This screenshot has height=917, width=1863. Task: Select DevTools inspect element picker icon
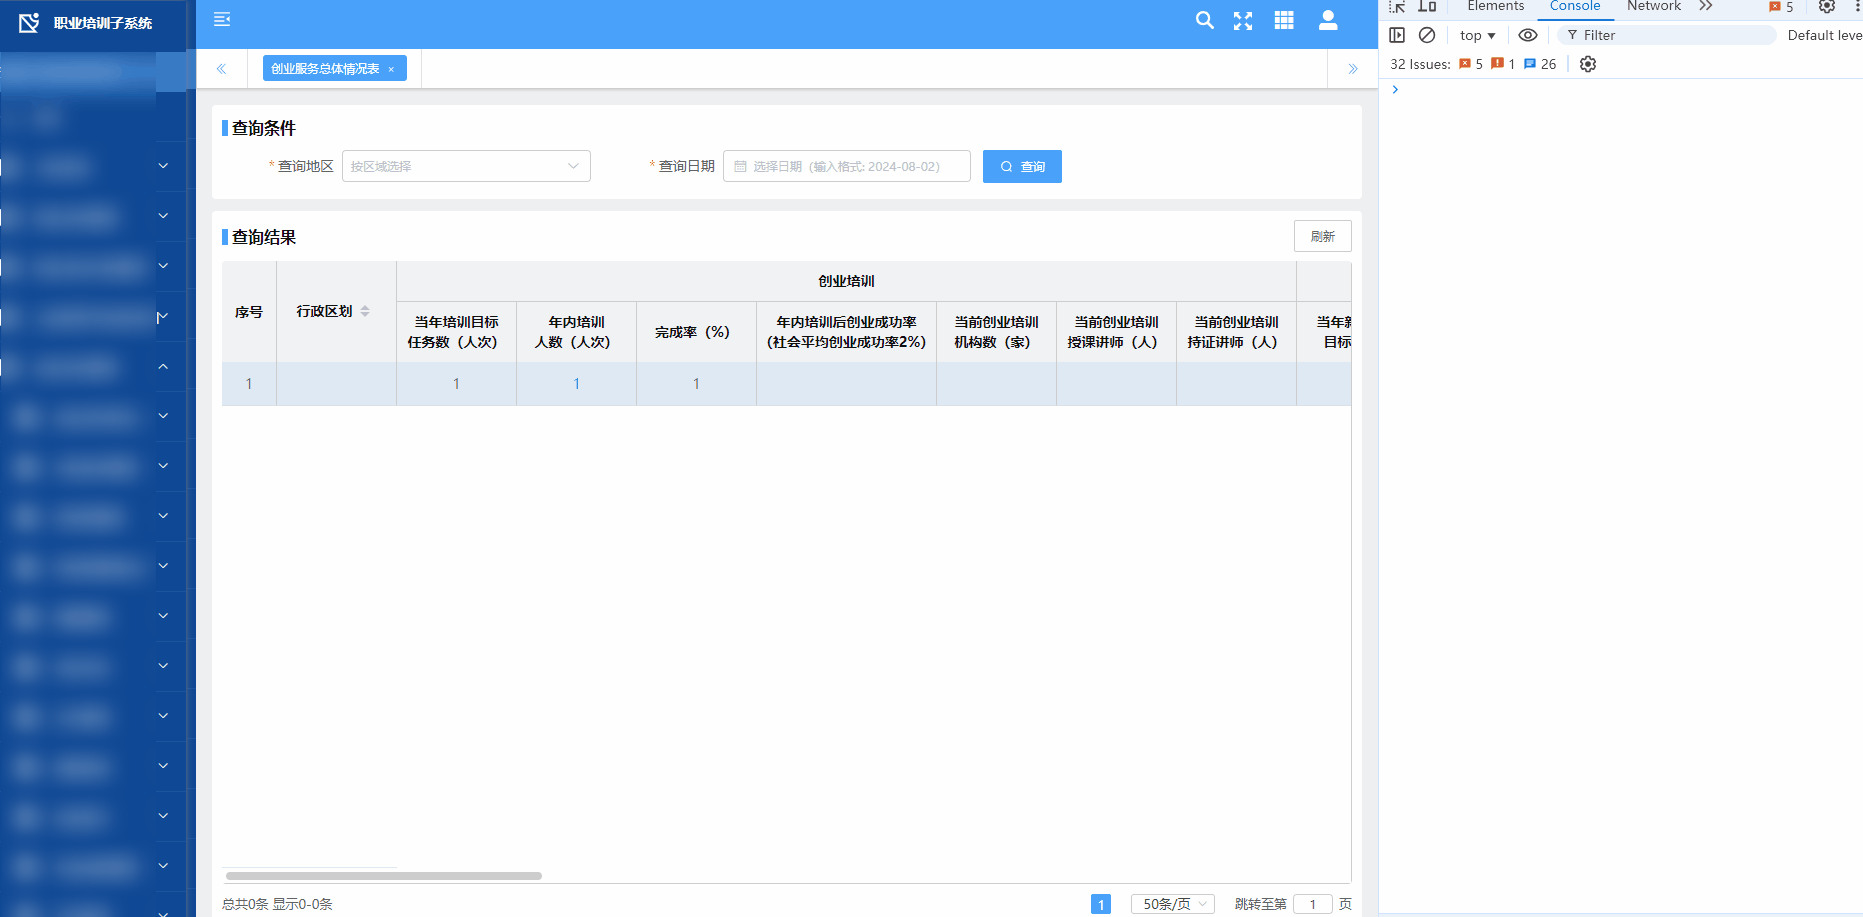tap(1397, 6)
